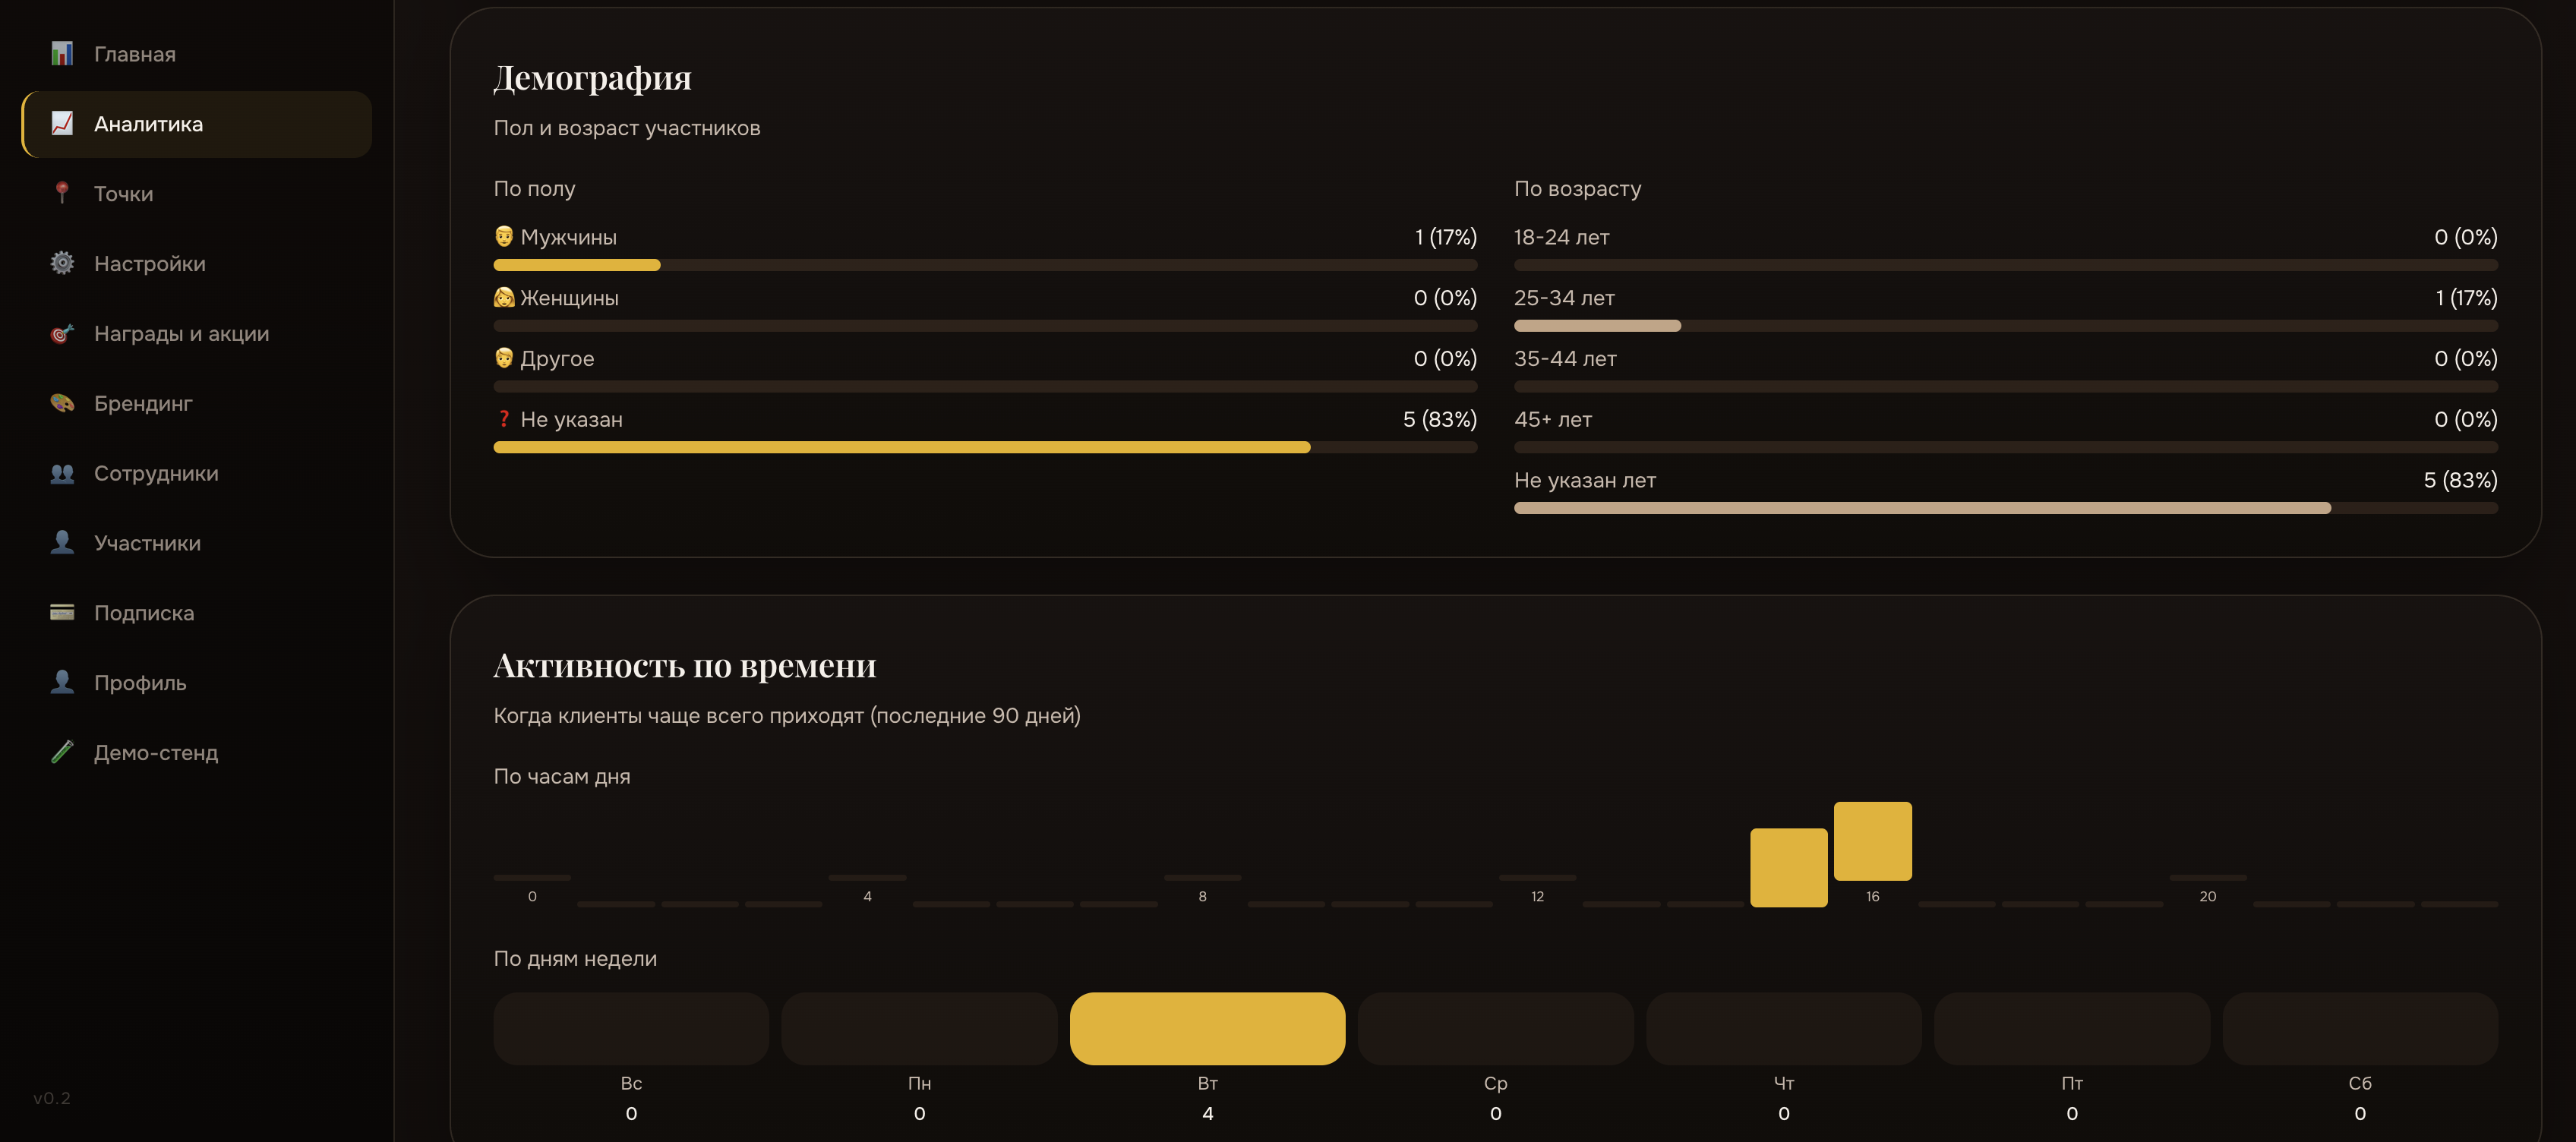
Task: Open the Сотрудники people icon
Action: 62,473
